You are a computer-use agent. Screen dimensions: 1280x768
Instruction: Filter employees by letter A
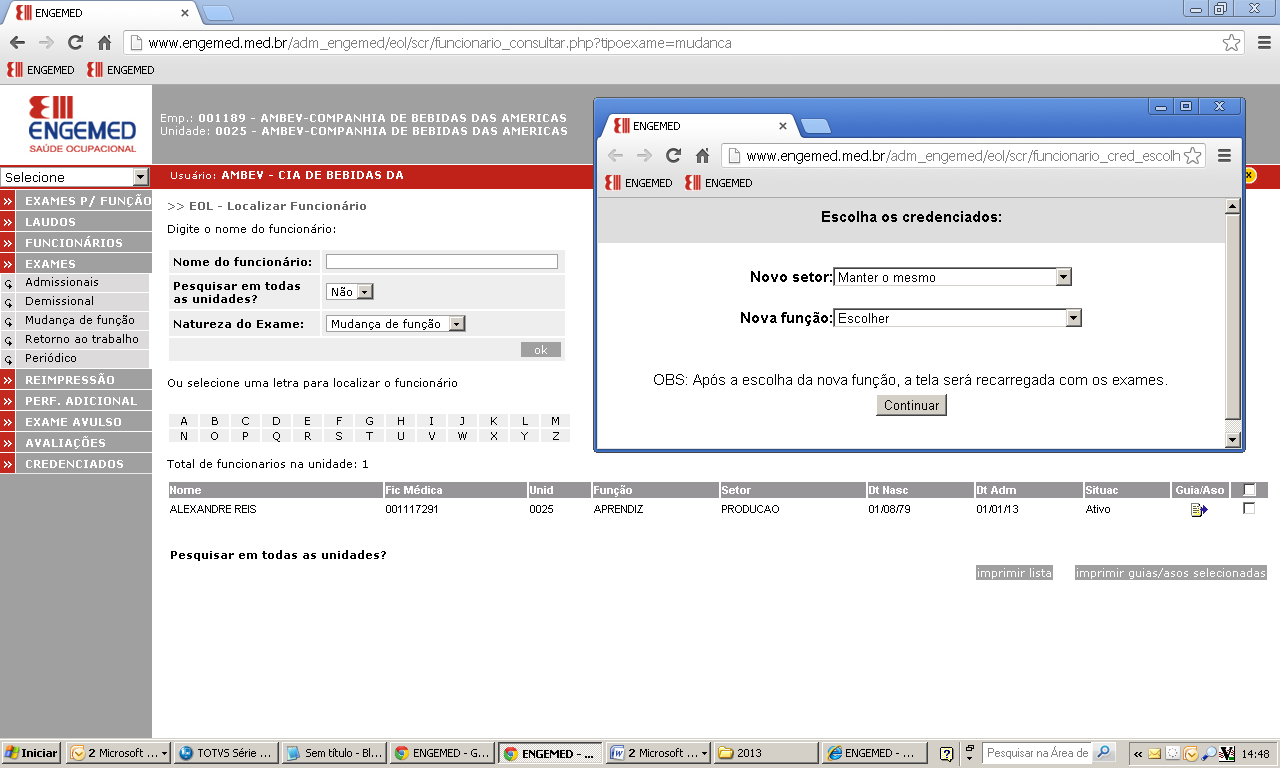coord(184,421)
